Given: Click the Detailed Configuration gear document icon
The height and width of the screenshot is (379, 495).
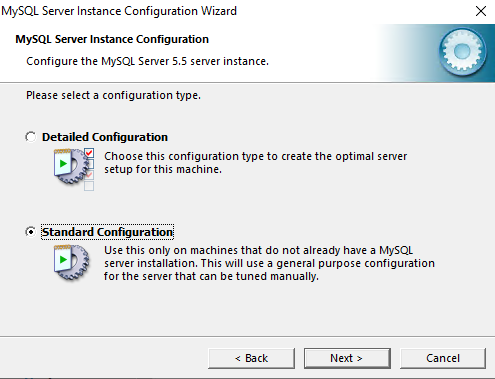Looking at the screenshot, I should 71,166.
